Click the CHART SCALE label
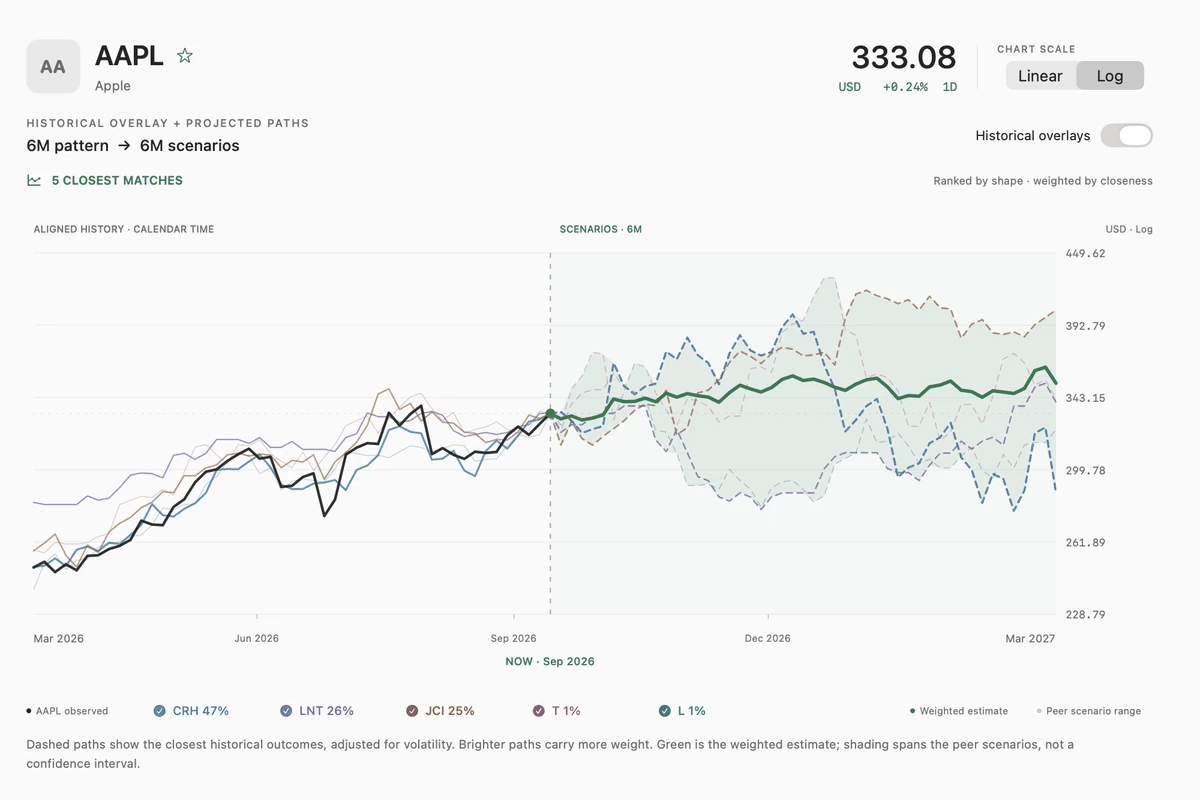The image size is (1200, 800). (1036, 49)
